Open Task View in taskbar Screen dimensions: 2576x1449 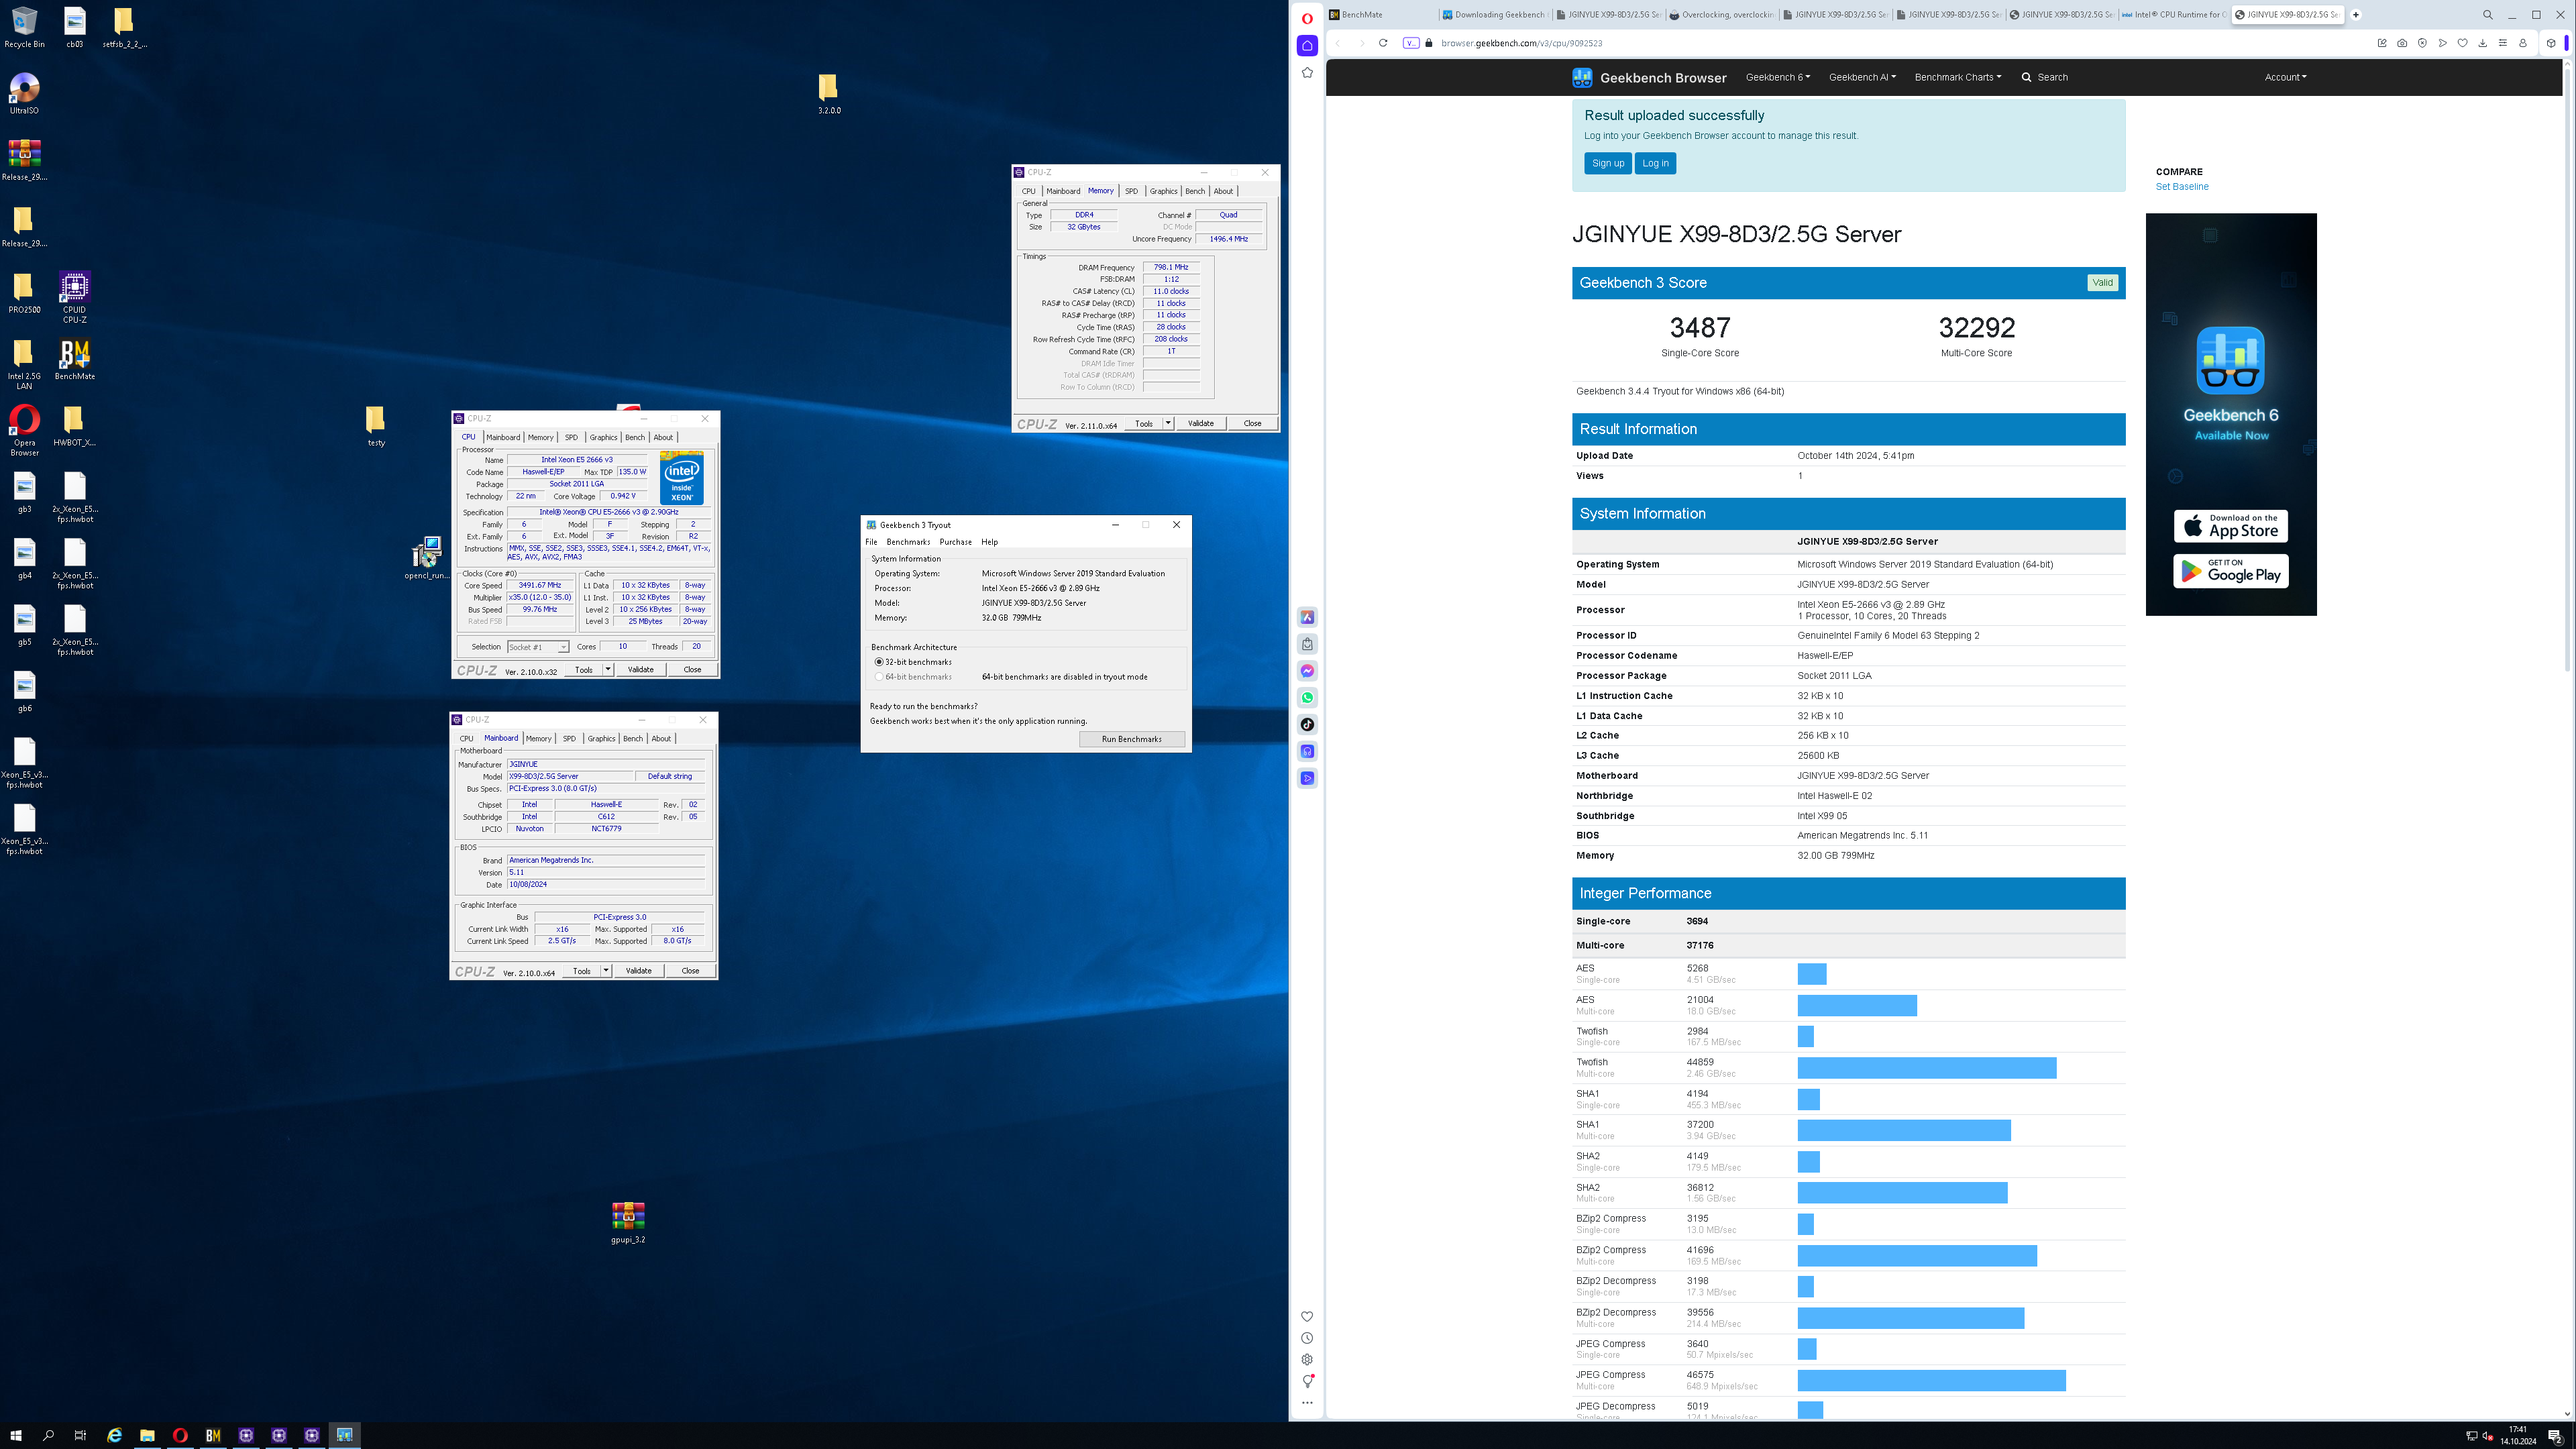point(81,1435)
